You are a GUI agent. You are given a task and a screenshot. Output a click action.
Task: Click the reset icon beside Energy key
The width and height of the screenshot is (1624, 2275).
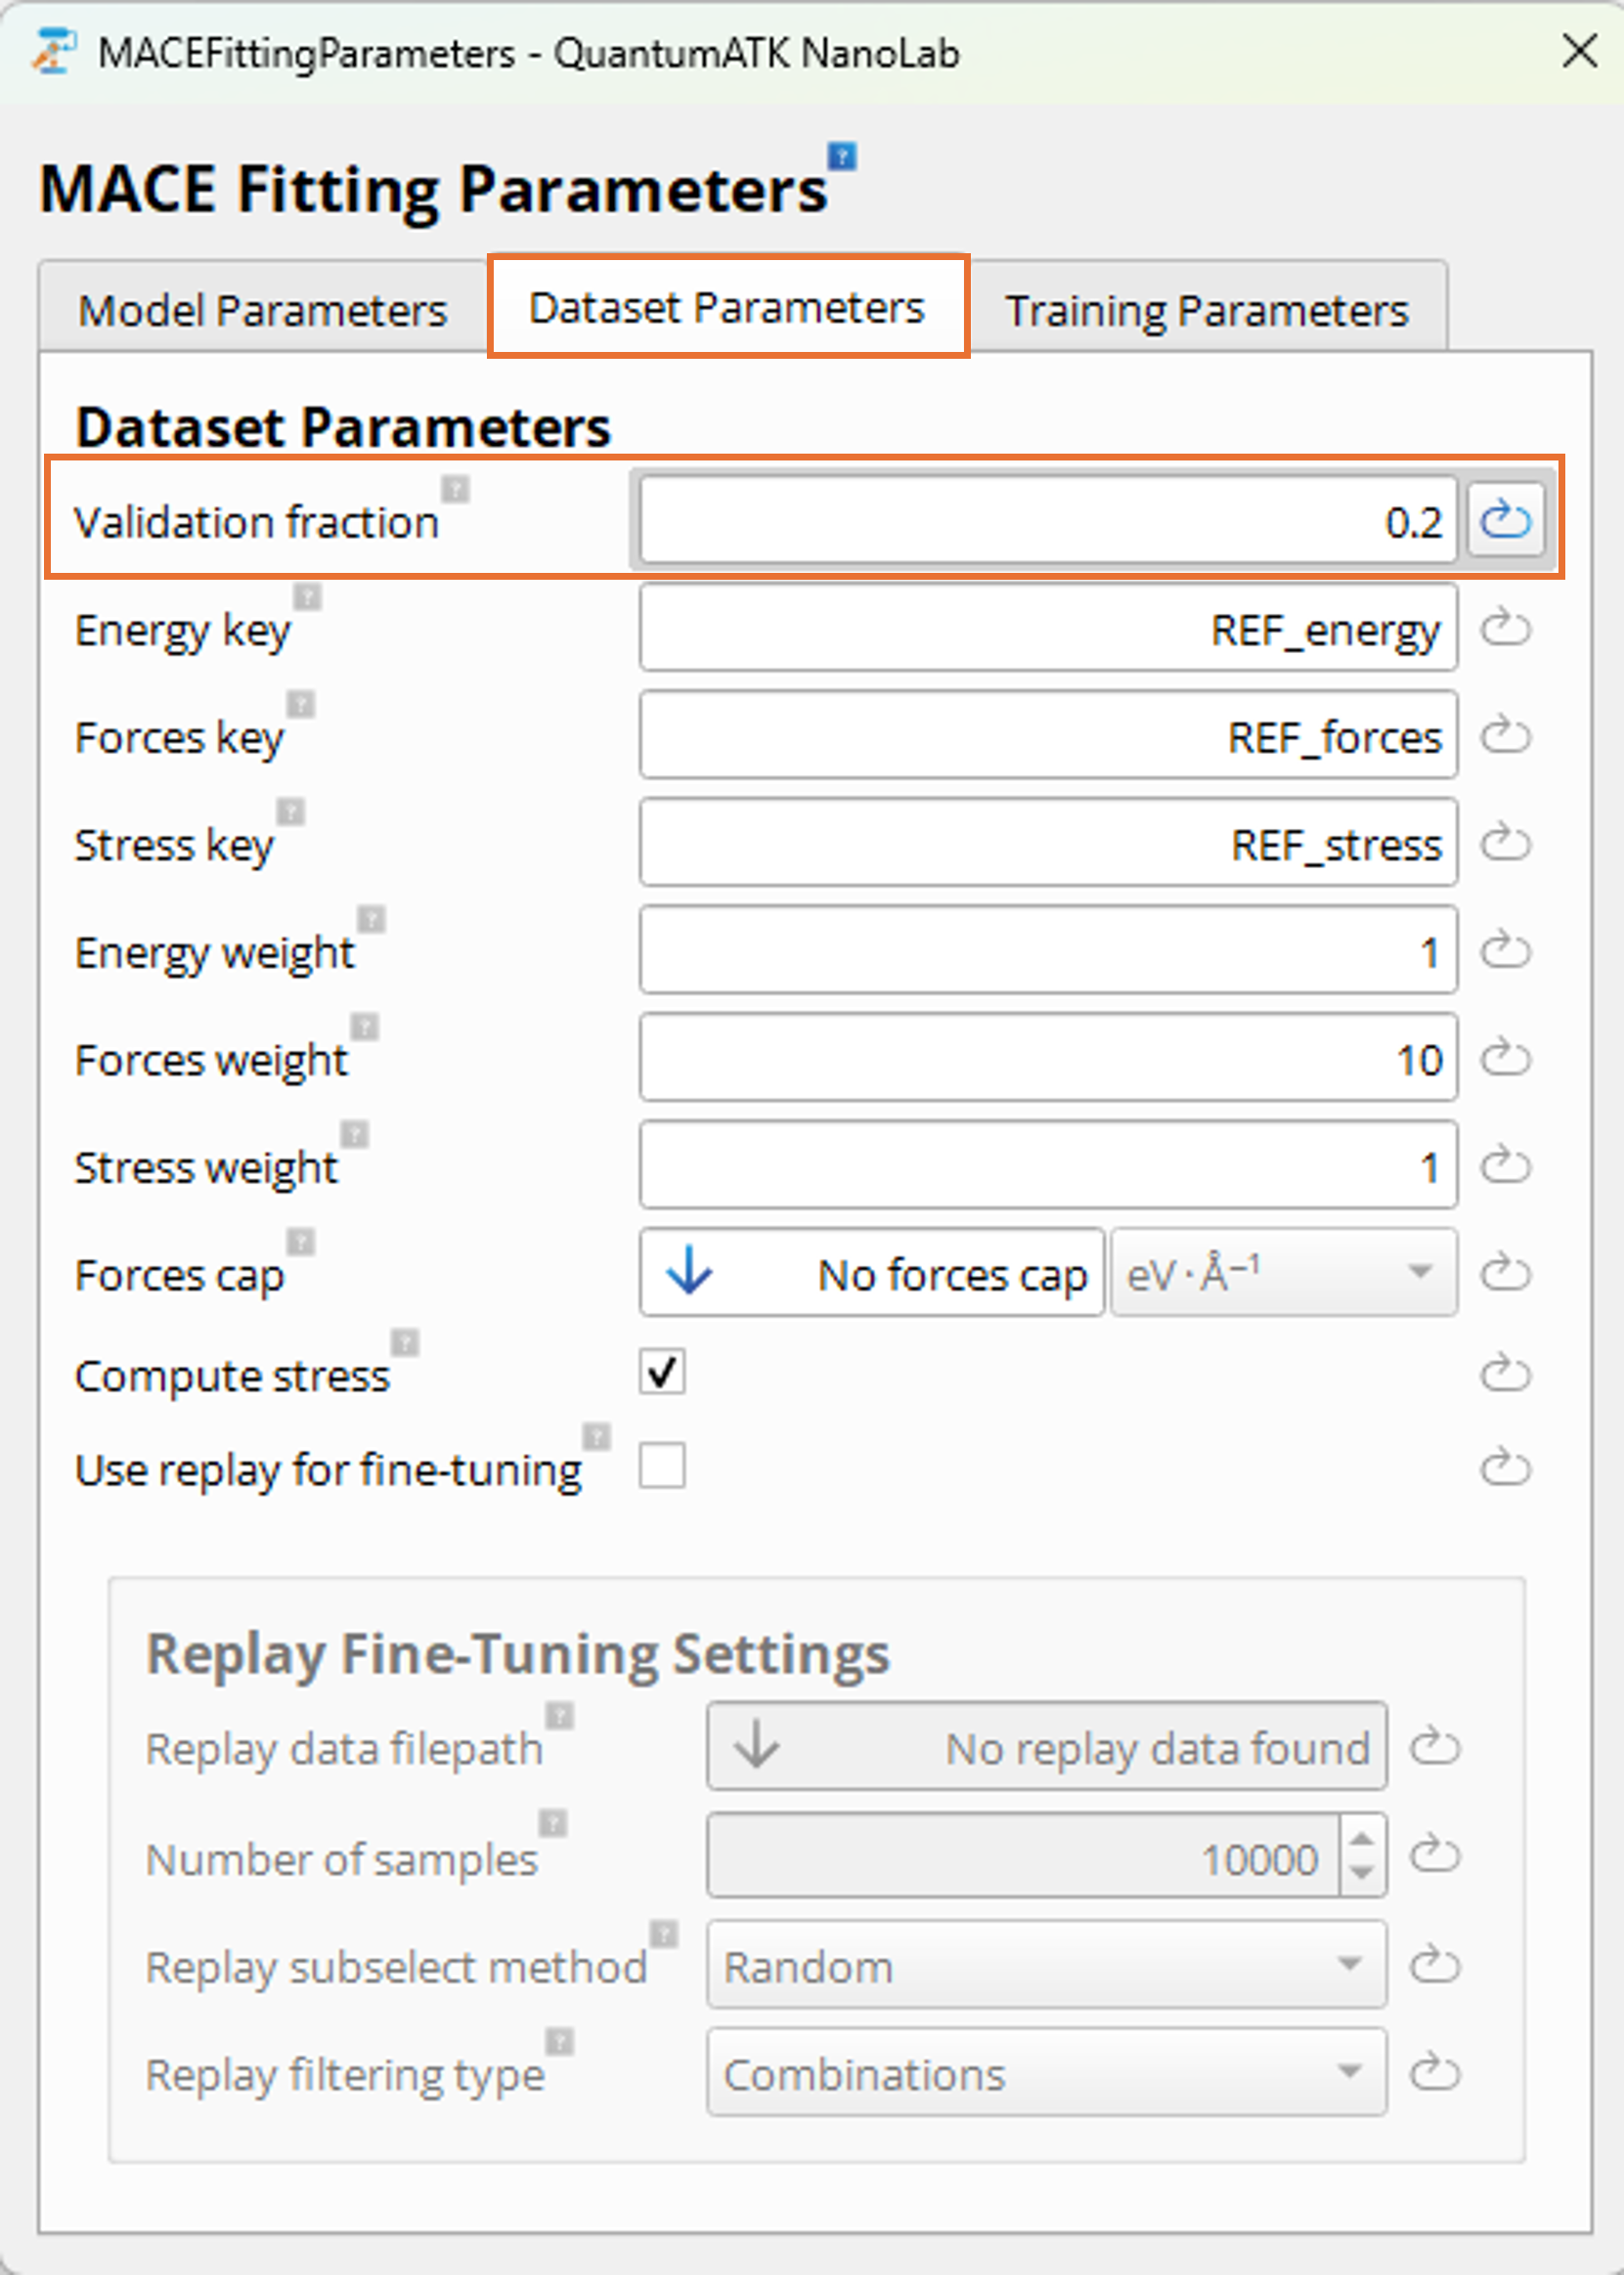(x=1505, y=629)
